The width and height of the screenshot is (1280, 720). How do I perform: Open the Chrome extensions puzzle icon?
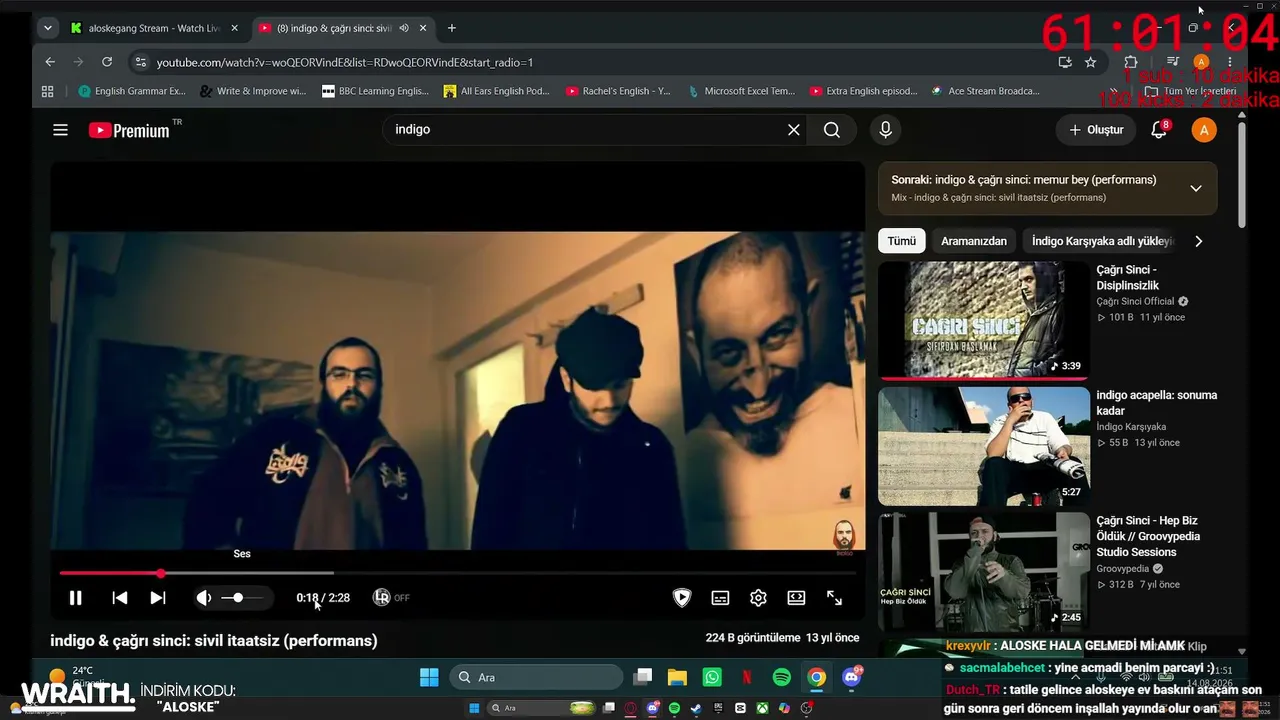(1131, 62)
